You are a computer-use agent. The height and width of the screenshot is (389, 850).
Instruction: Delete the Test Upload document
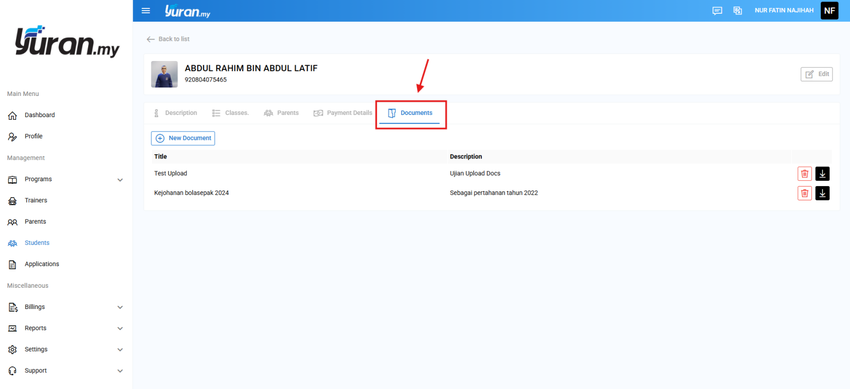804,174
